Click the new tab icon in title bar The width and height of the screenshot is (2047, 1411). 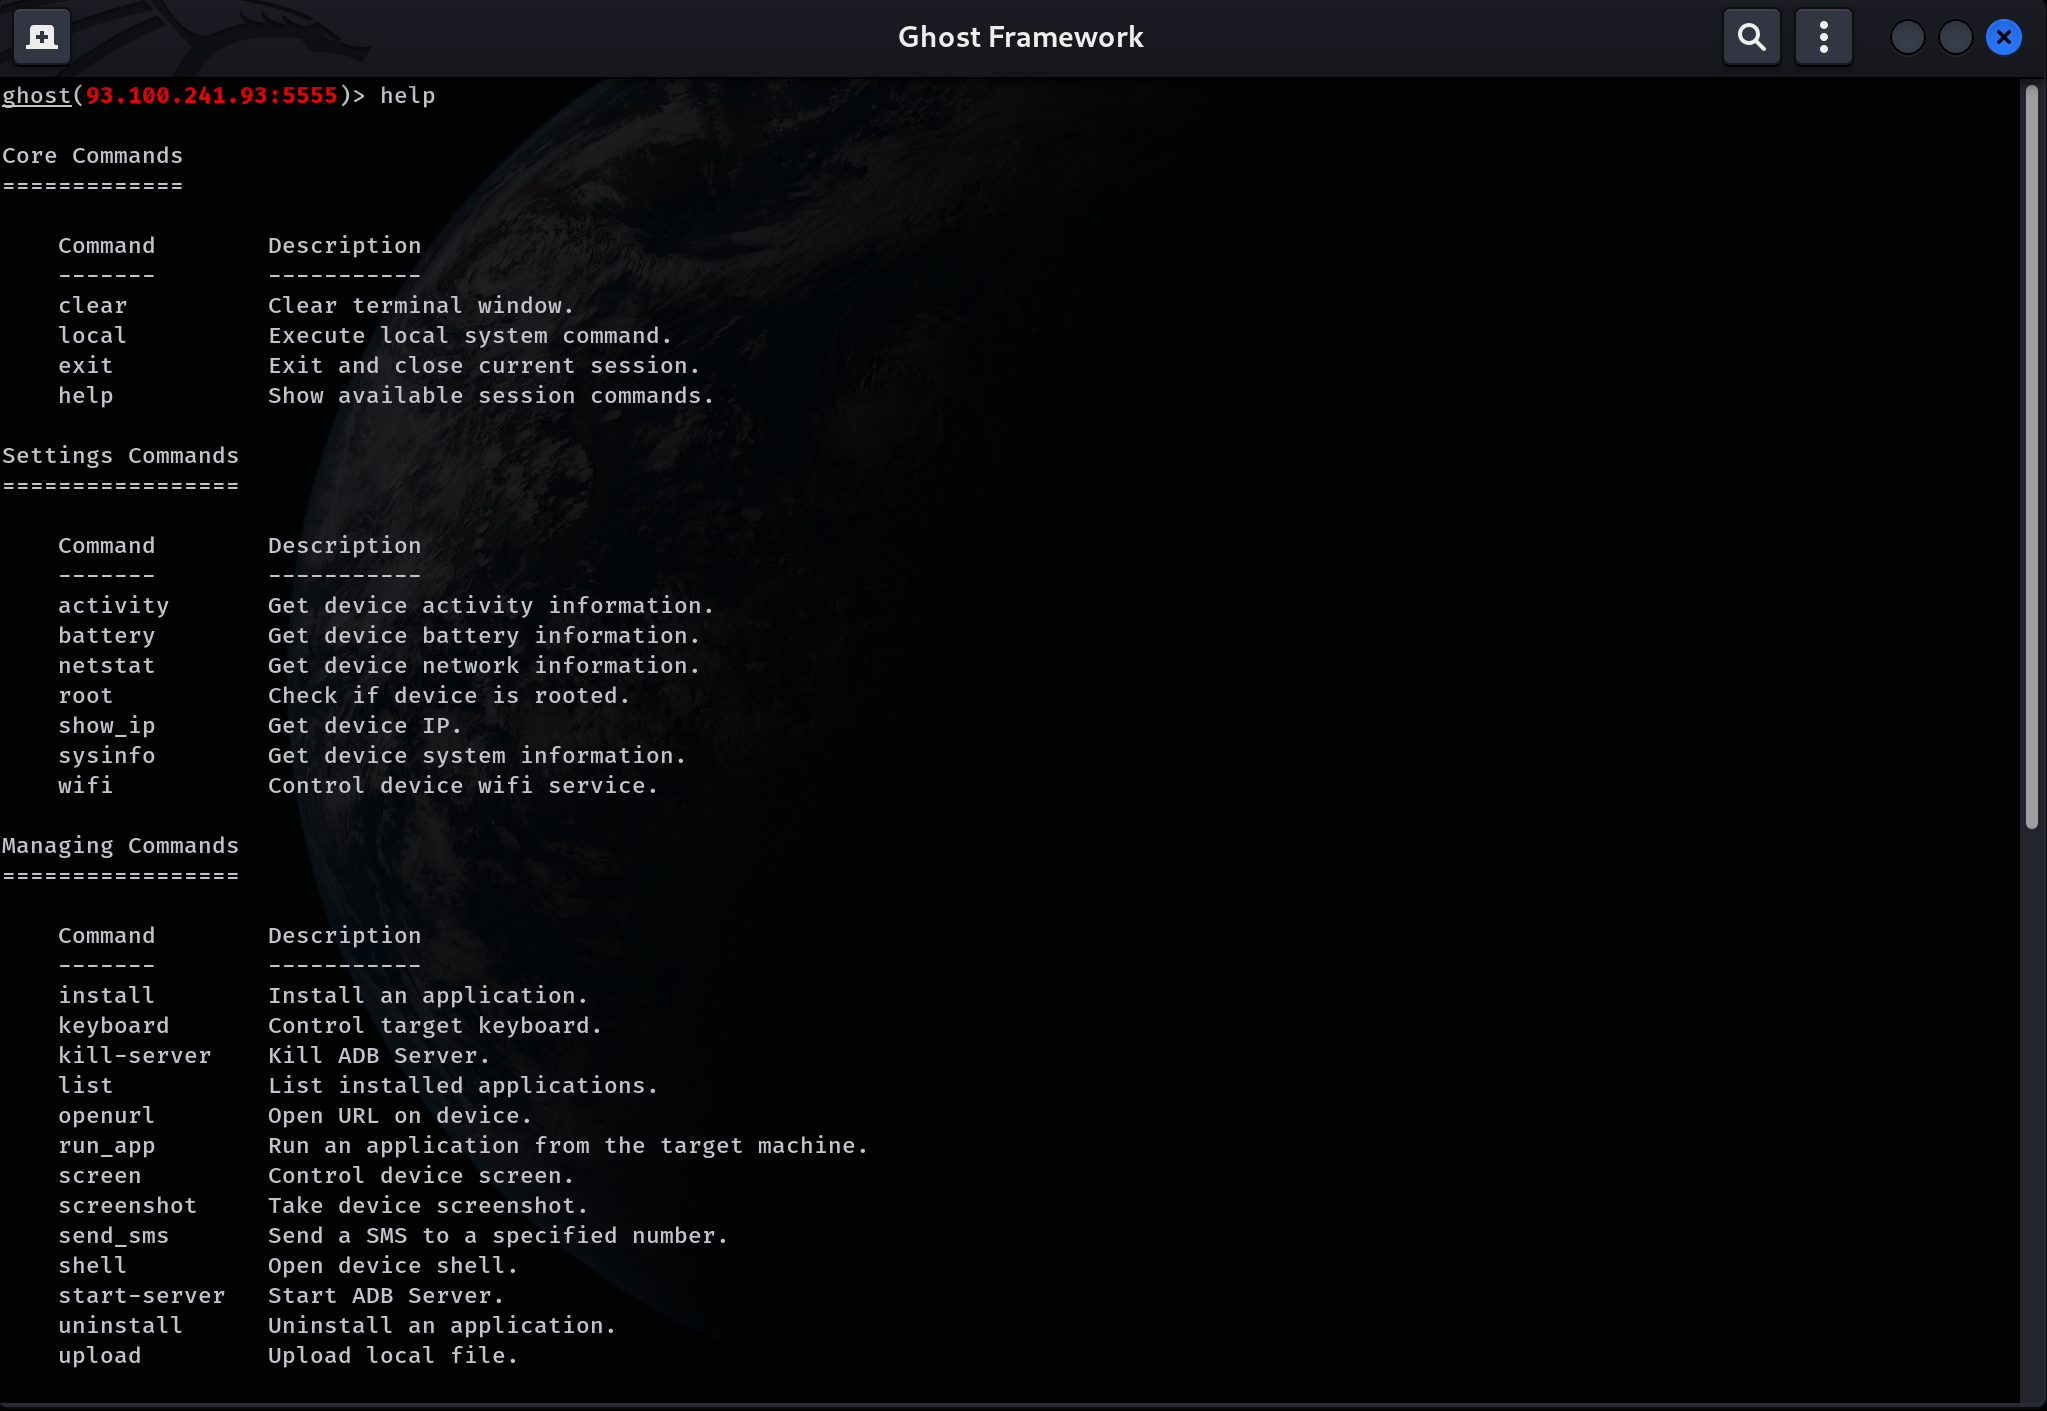[x=41, y=37]
